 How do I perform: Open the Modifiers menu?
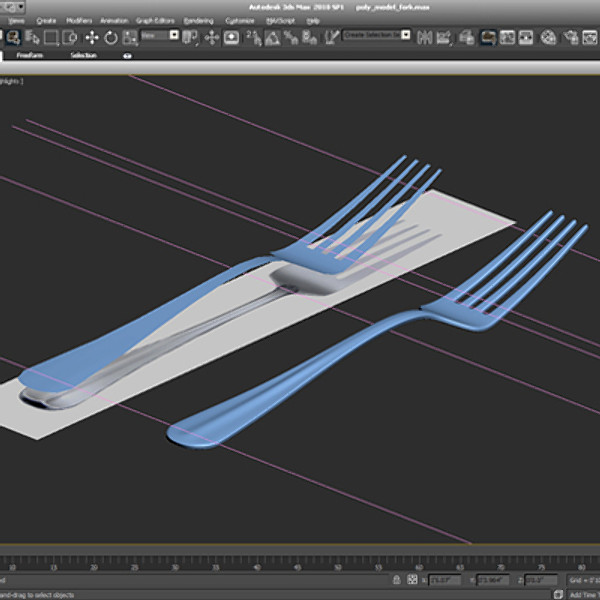click(79, 20)
